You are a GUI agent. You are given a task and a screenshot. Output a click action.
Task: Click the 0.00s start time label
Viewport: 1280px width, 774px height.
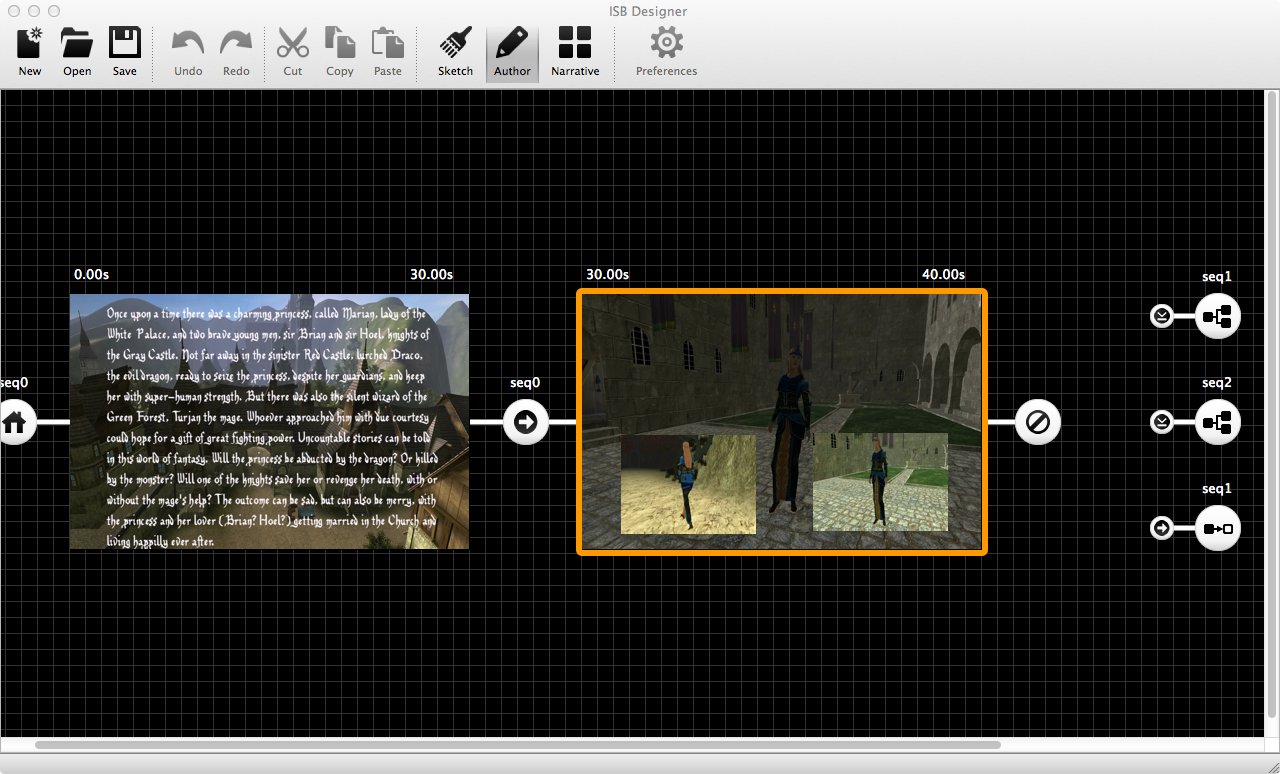(92, 274)
